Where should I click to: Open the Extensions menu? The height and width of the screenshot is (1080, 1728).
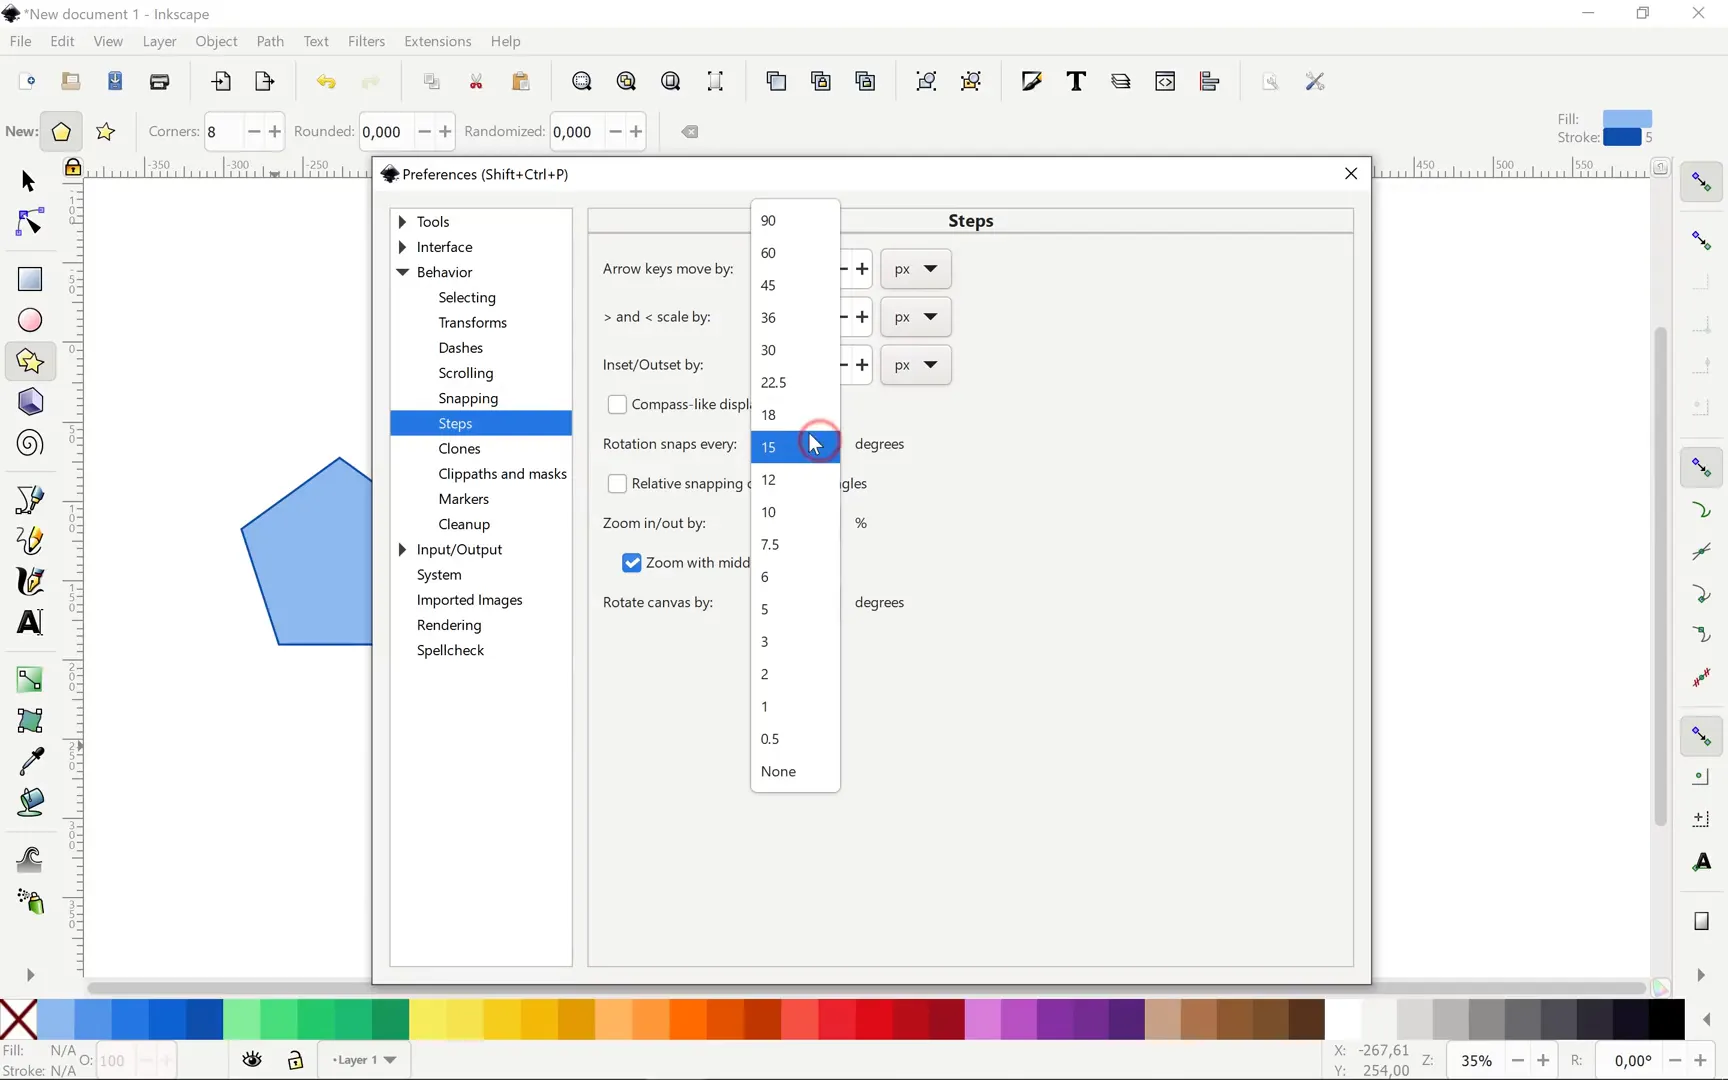tap(437, 41)
